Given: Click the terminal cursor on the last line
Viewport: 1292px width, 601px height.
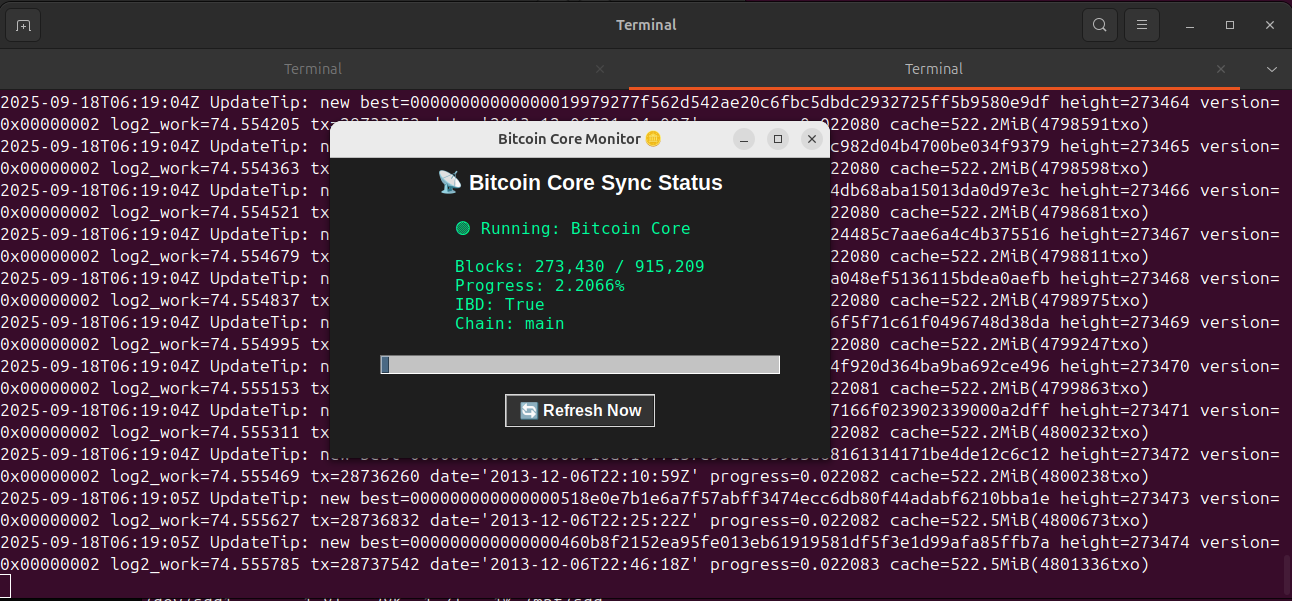Looking at the screenshot, I should (5, 585).
